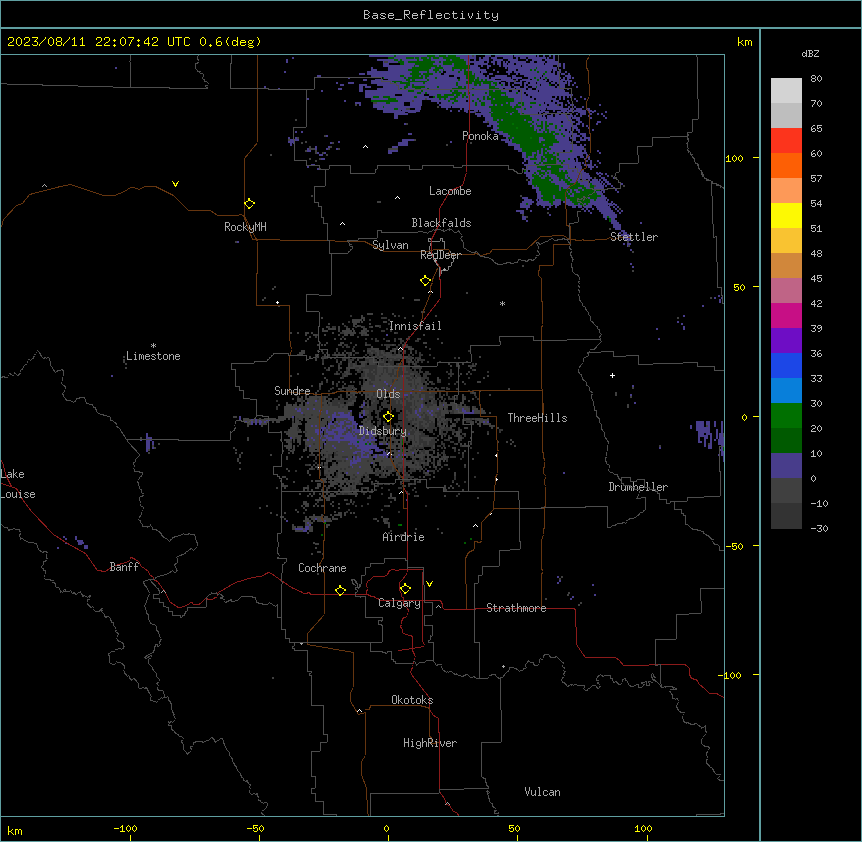
Task: Click the RedDeer city label
Action: 440,255
